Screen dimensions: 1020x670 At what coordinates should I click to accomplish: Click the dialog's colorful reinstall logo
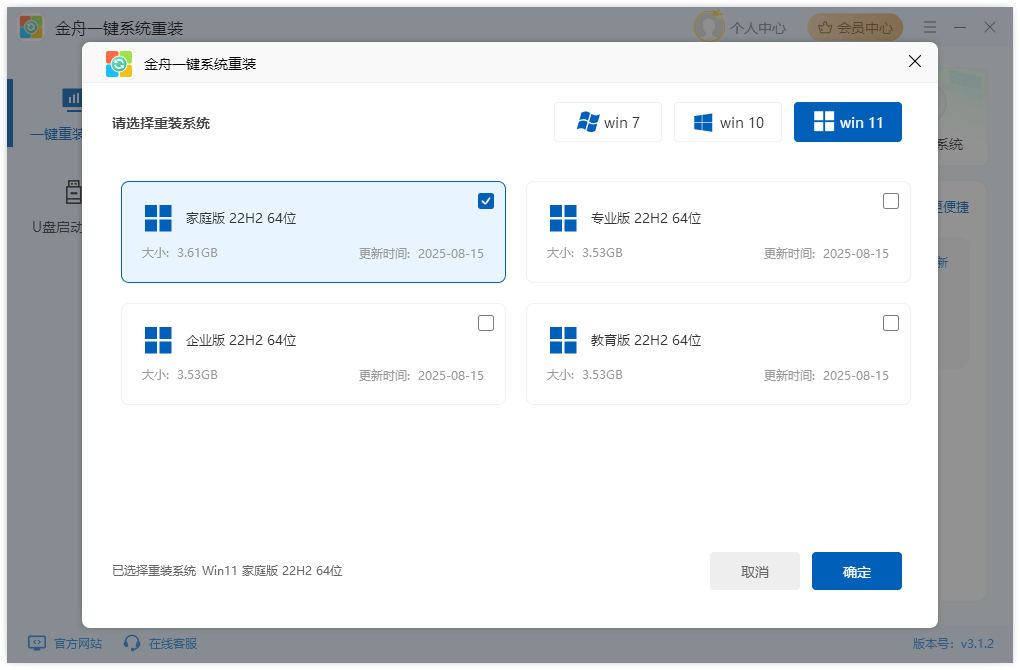tap(119, 64)
